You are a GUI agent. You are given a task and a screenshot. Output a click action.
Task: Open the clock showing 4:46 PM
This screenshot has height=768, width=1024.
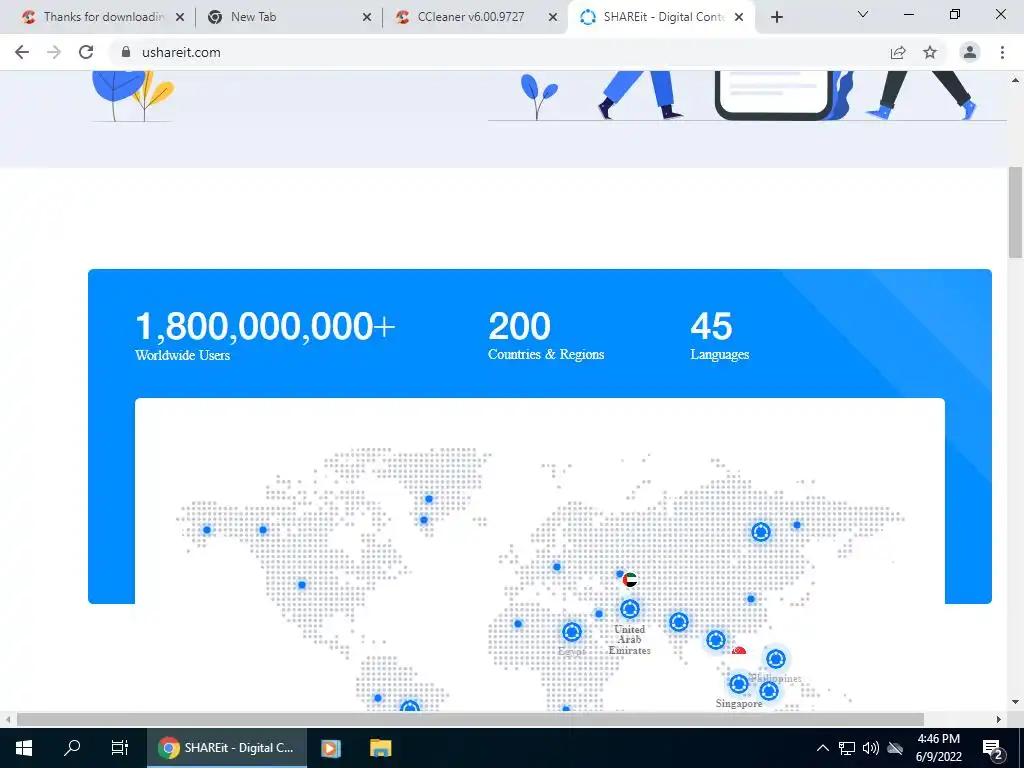click(x=938, y=748)
